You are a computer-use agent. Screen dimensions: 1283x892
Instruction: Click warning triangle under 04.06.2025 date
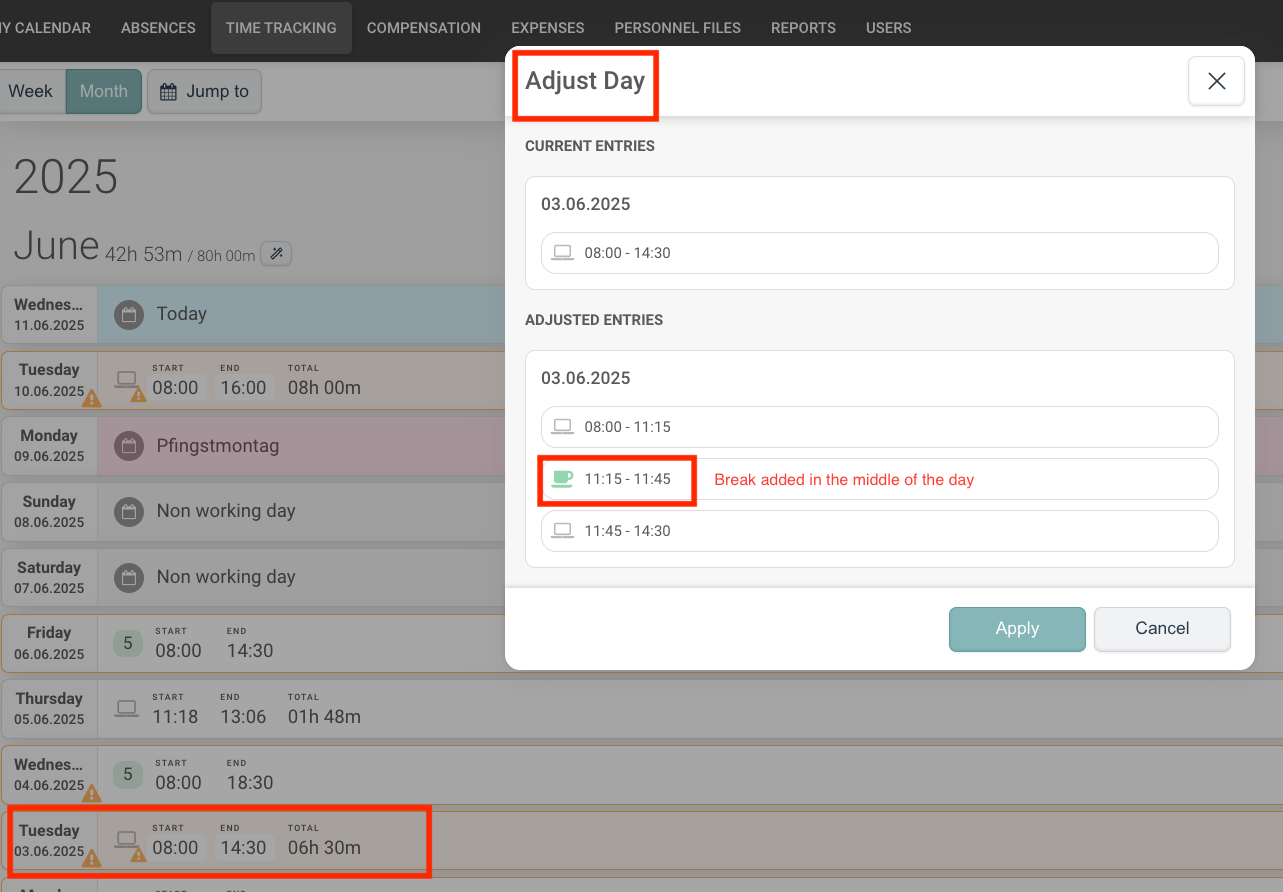click(91, 793)
